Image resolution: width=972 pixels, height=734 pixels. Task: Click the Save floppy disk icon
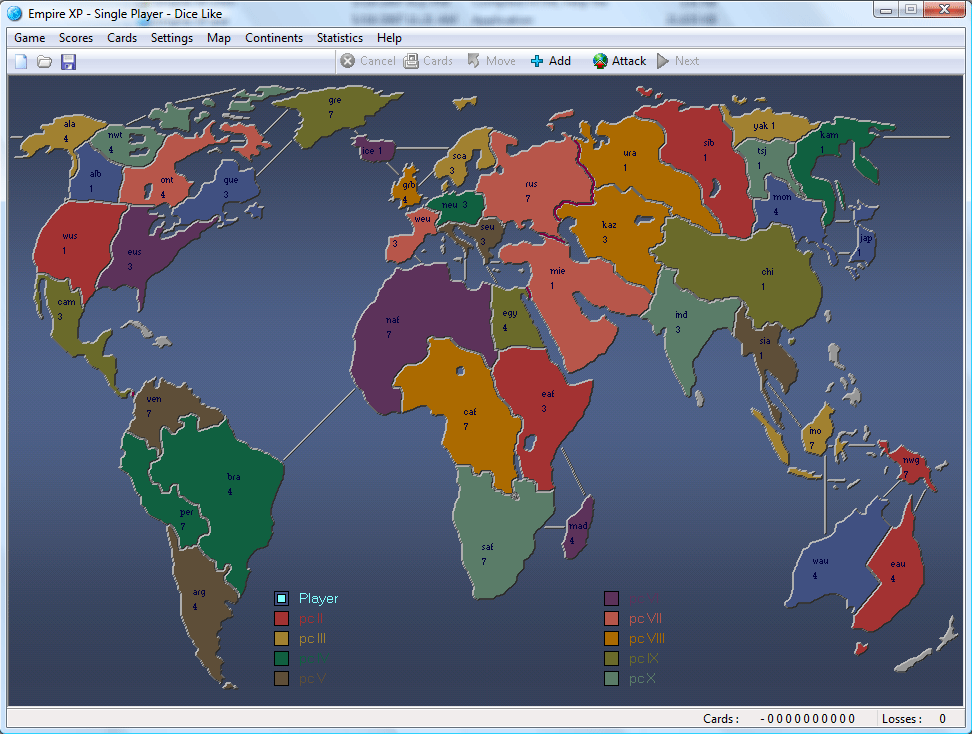click(68, 62)
